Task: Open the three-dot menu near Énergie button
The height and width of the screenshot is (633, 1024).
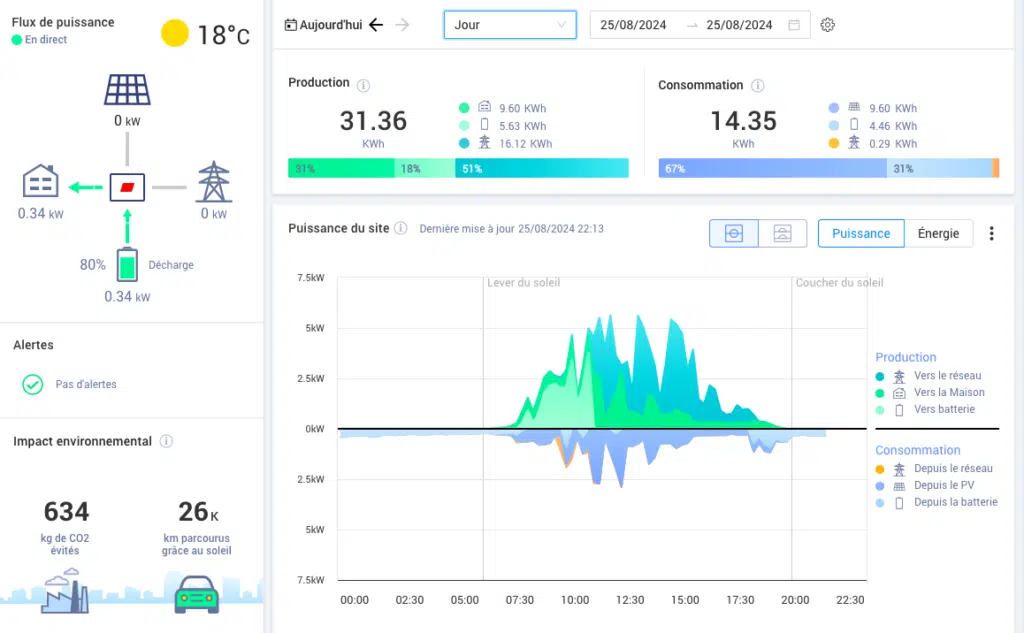Action: pyautogui.click(x=991, y=233)
